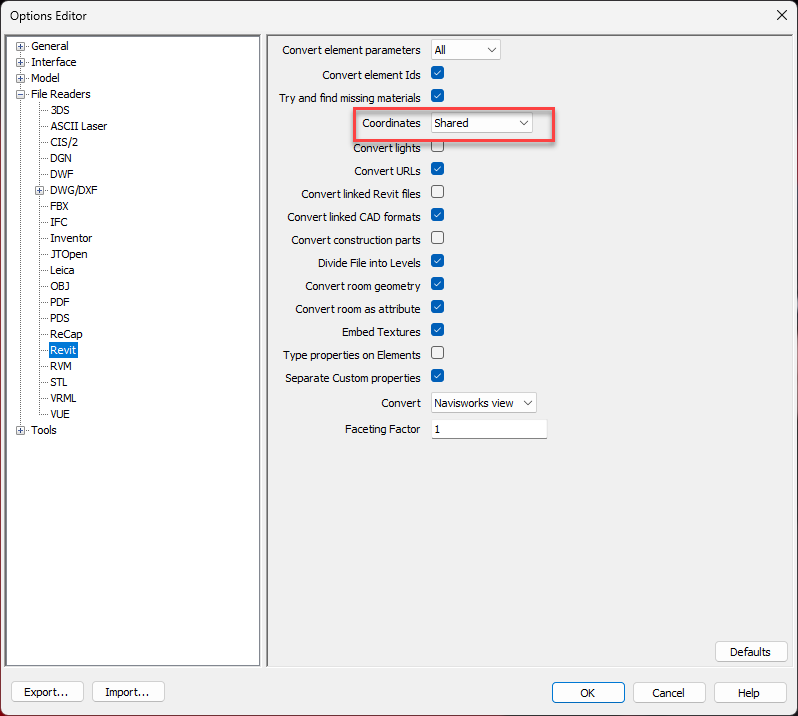798x716 pixels.
Task: Enable Convert lights checkbox
Action: 437,147
